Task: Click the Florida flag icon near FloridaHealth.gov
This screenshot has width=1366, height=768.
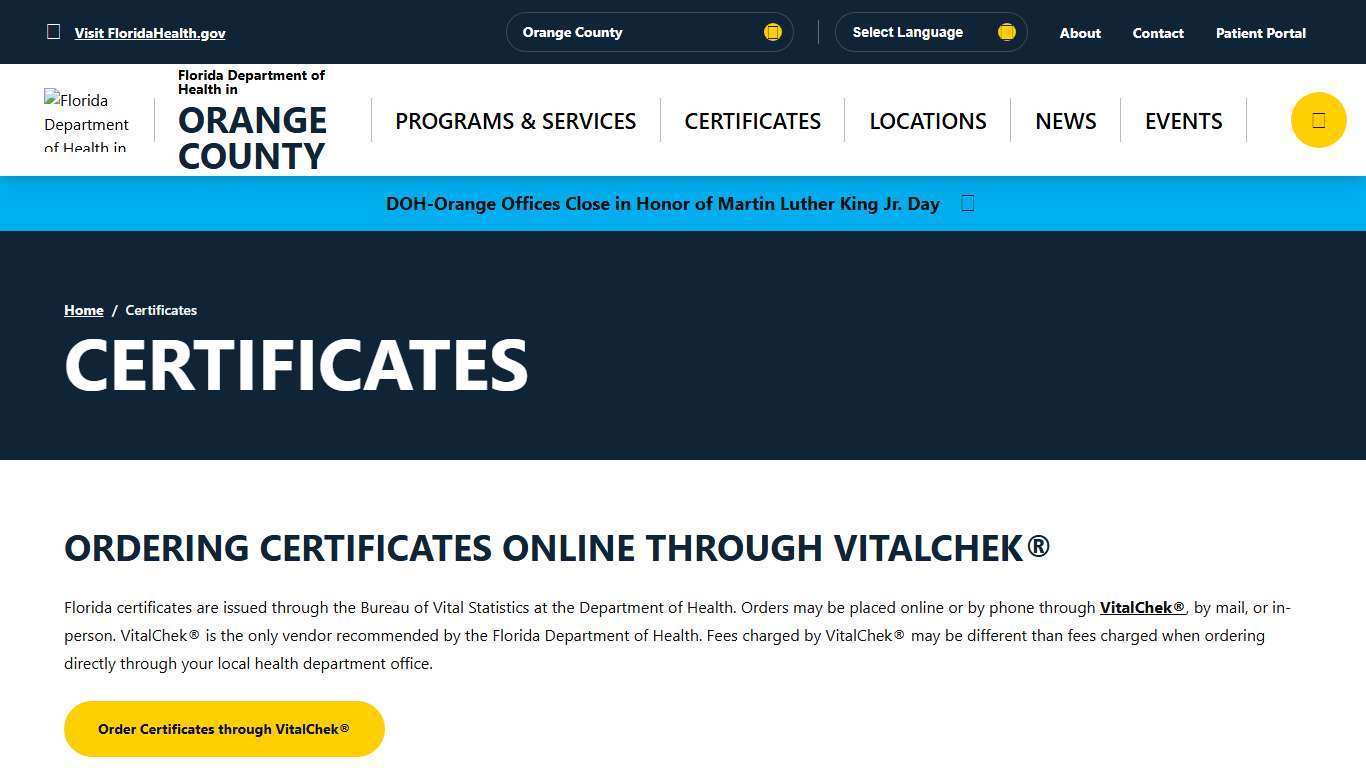Action: pyautogui.click(x=53, y=31)
